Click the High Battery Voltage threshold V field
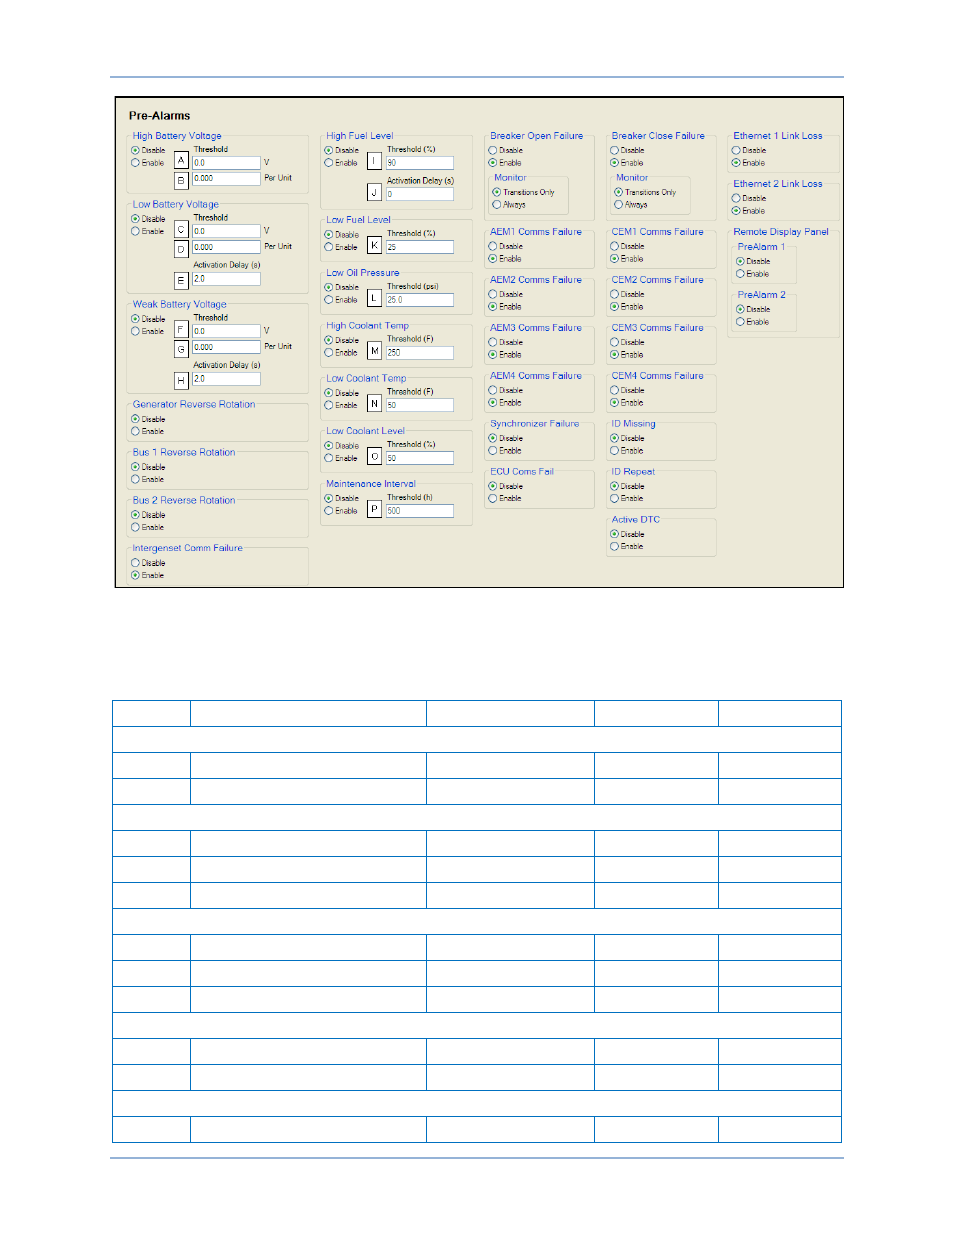 [226, 162]
